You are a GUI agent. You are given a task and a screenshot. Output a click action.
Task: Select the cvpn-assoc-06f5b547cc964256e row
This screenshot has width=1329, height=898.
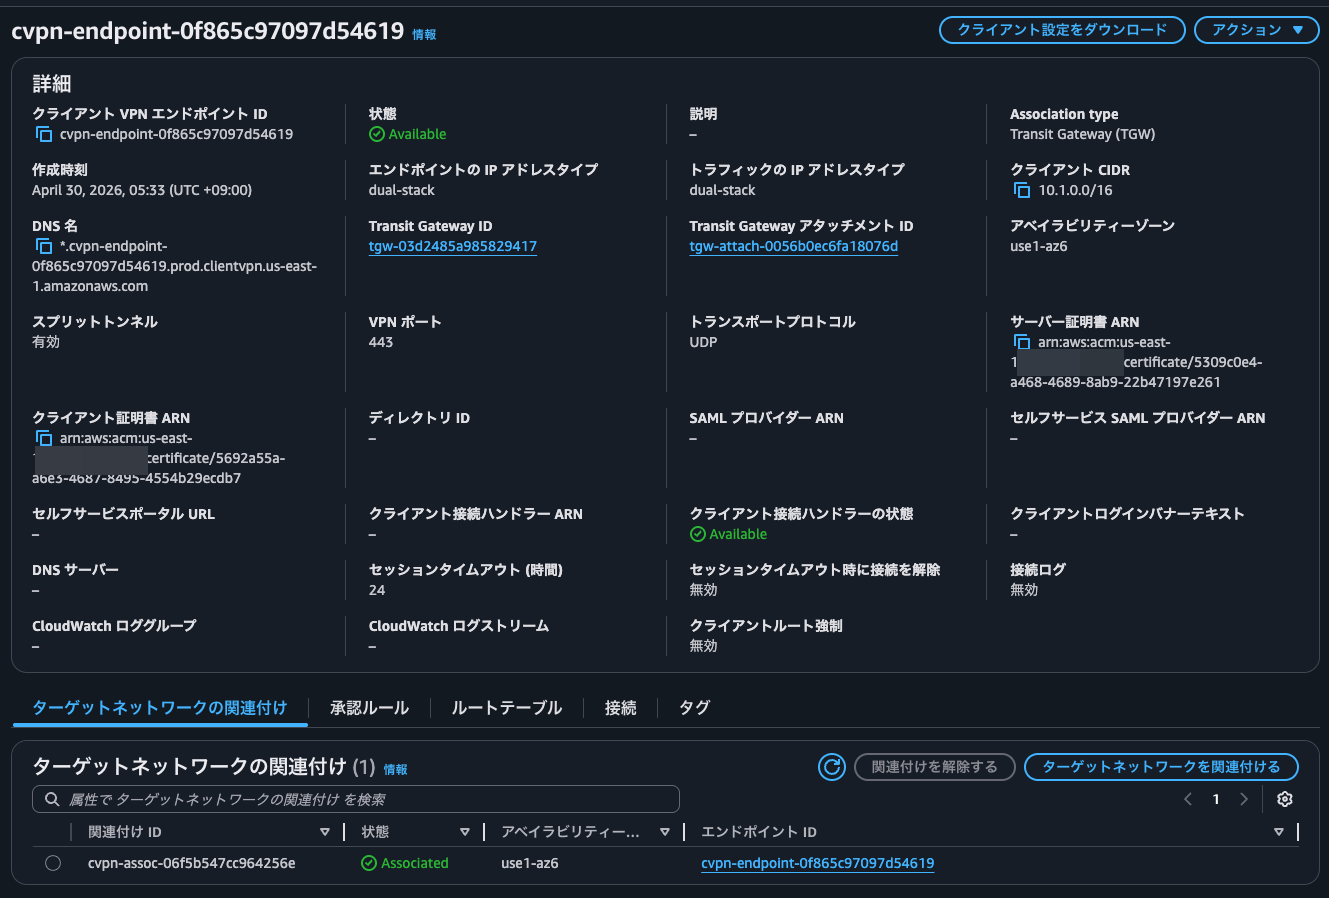[52, 862]
